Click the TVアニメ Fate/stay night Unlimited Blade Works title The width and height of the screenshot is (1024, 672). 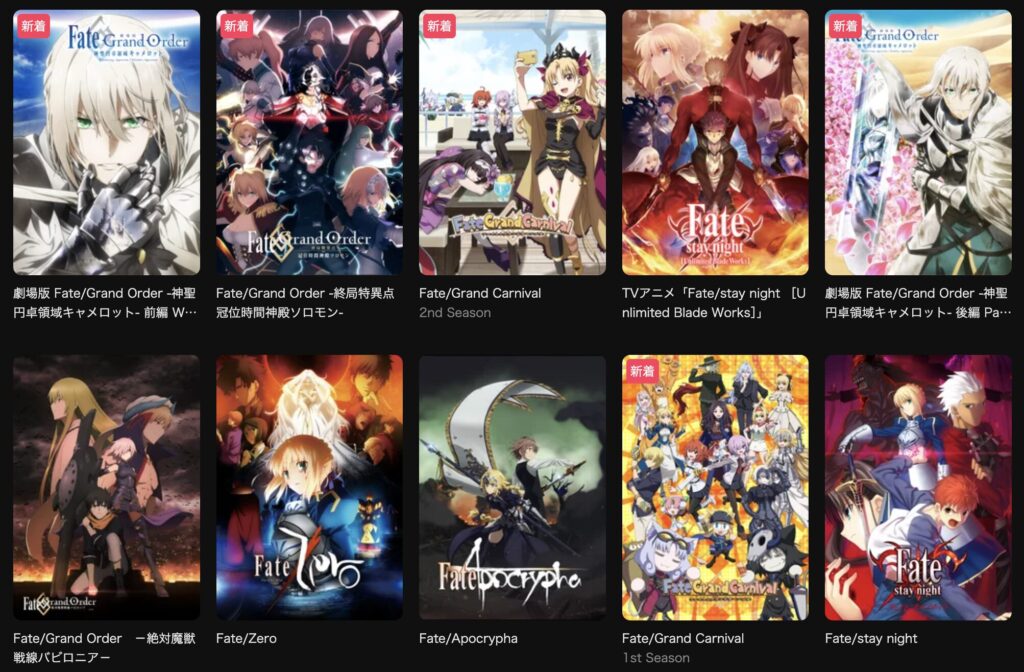(714, 303)
